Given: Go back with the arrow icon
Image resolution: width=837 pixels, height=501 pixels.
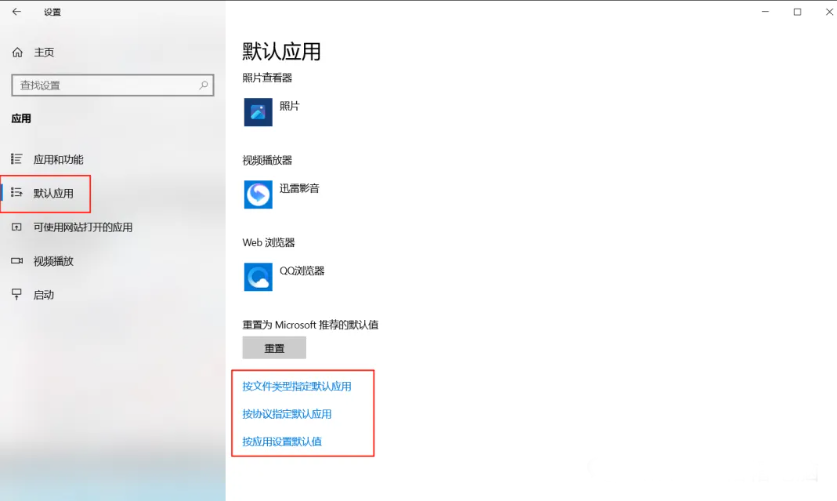Looking at the screenshot, I should (x=17, y=11).
